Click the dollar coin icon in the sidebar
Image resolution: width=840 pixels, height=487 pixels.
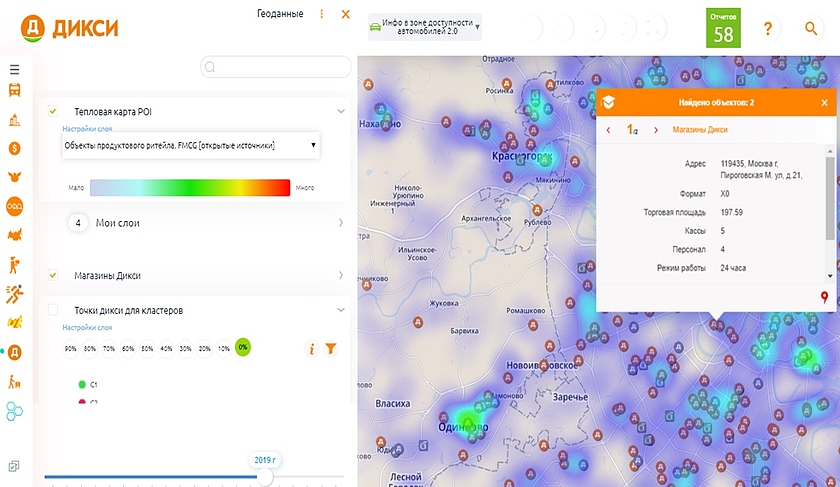pos(14,148)
